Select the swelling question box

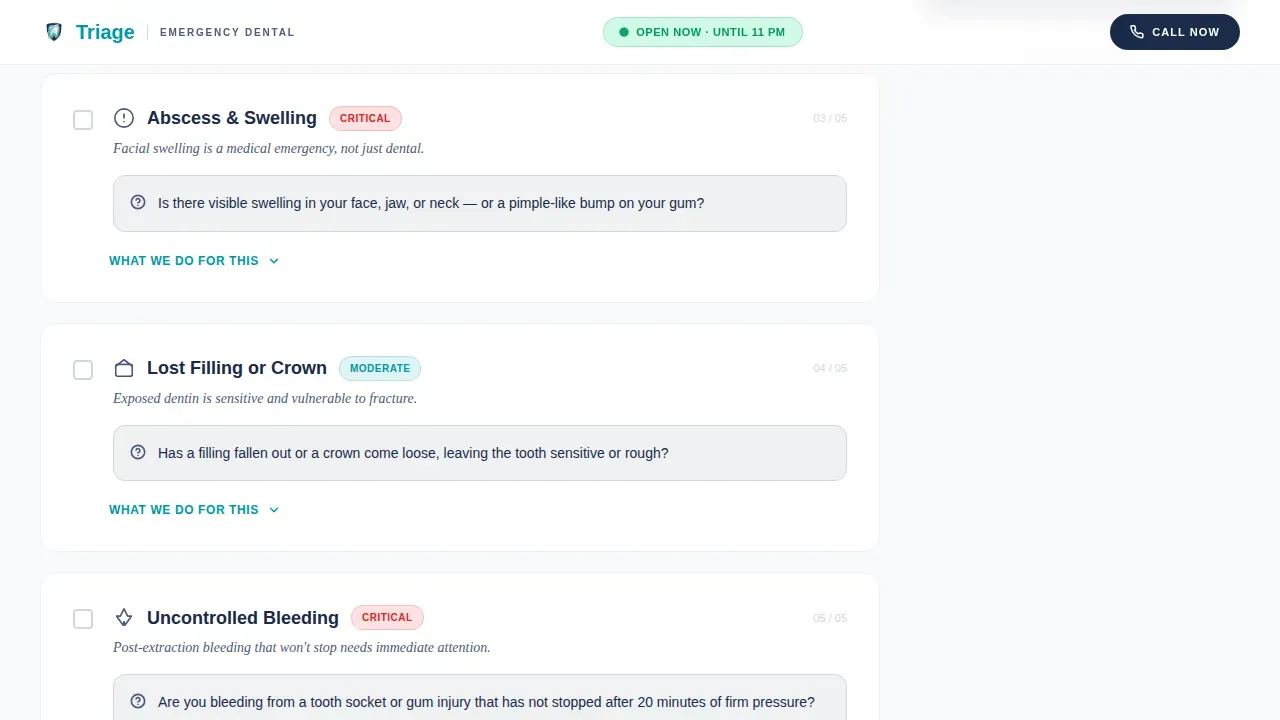tap(480, 203)
